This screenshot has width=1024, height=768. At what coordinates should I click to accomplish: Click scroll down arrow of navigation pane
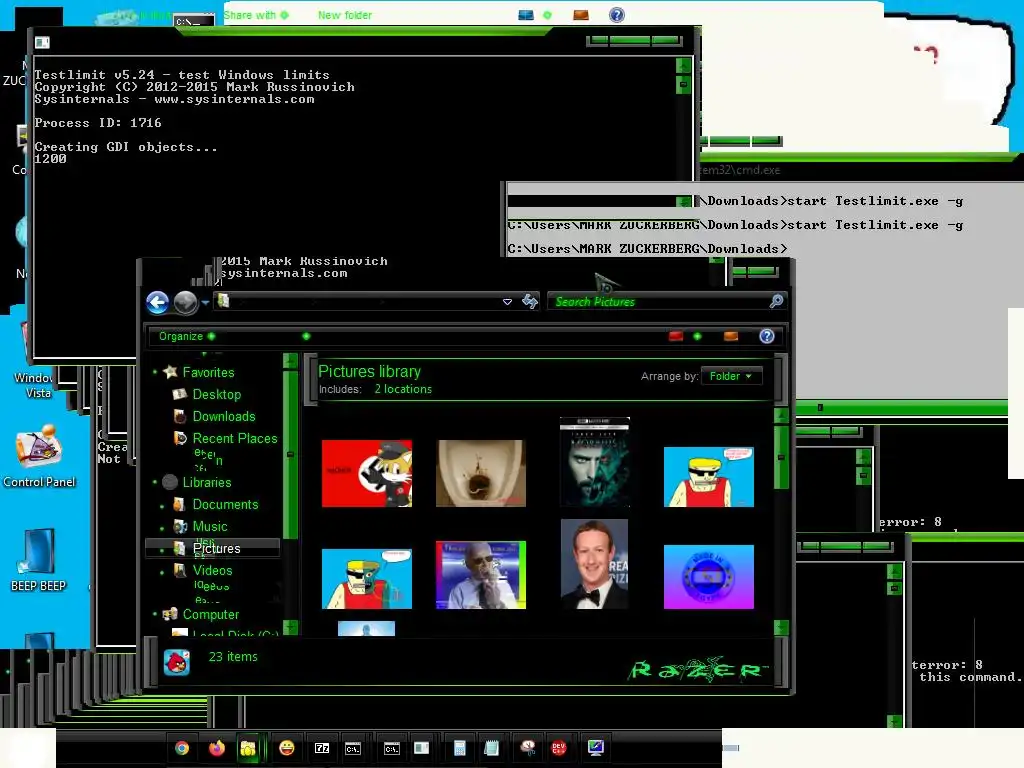point(290,628)
